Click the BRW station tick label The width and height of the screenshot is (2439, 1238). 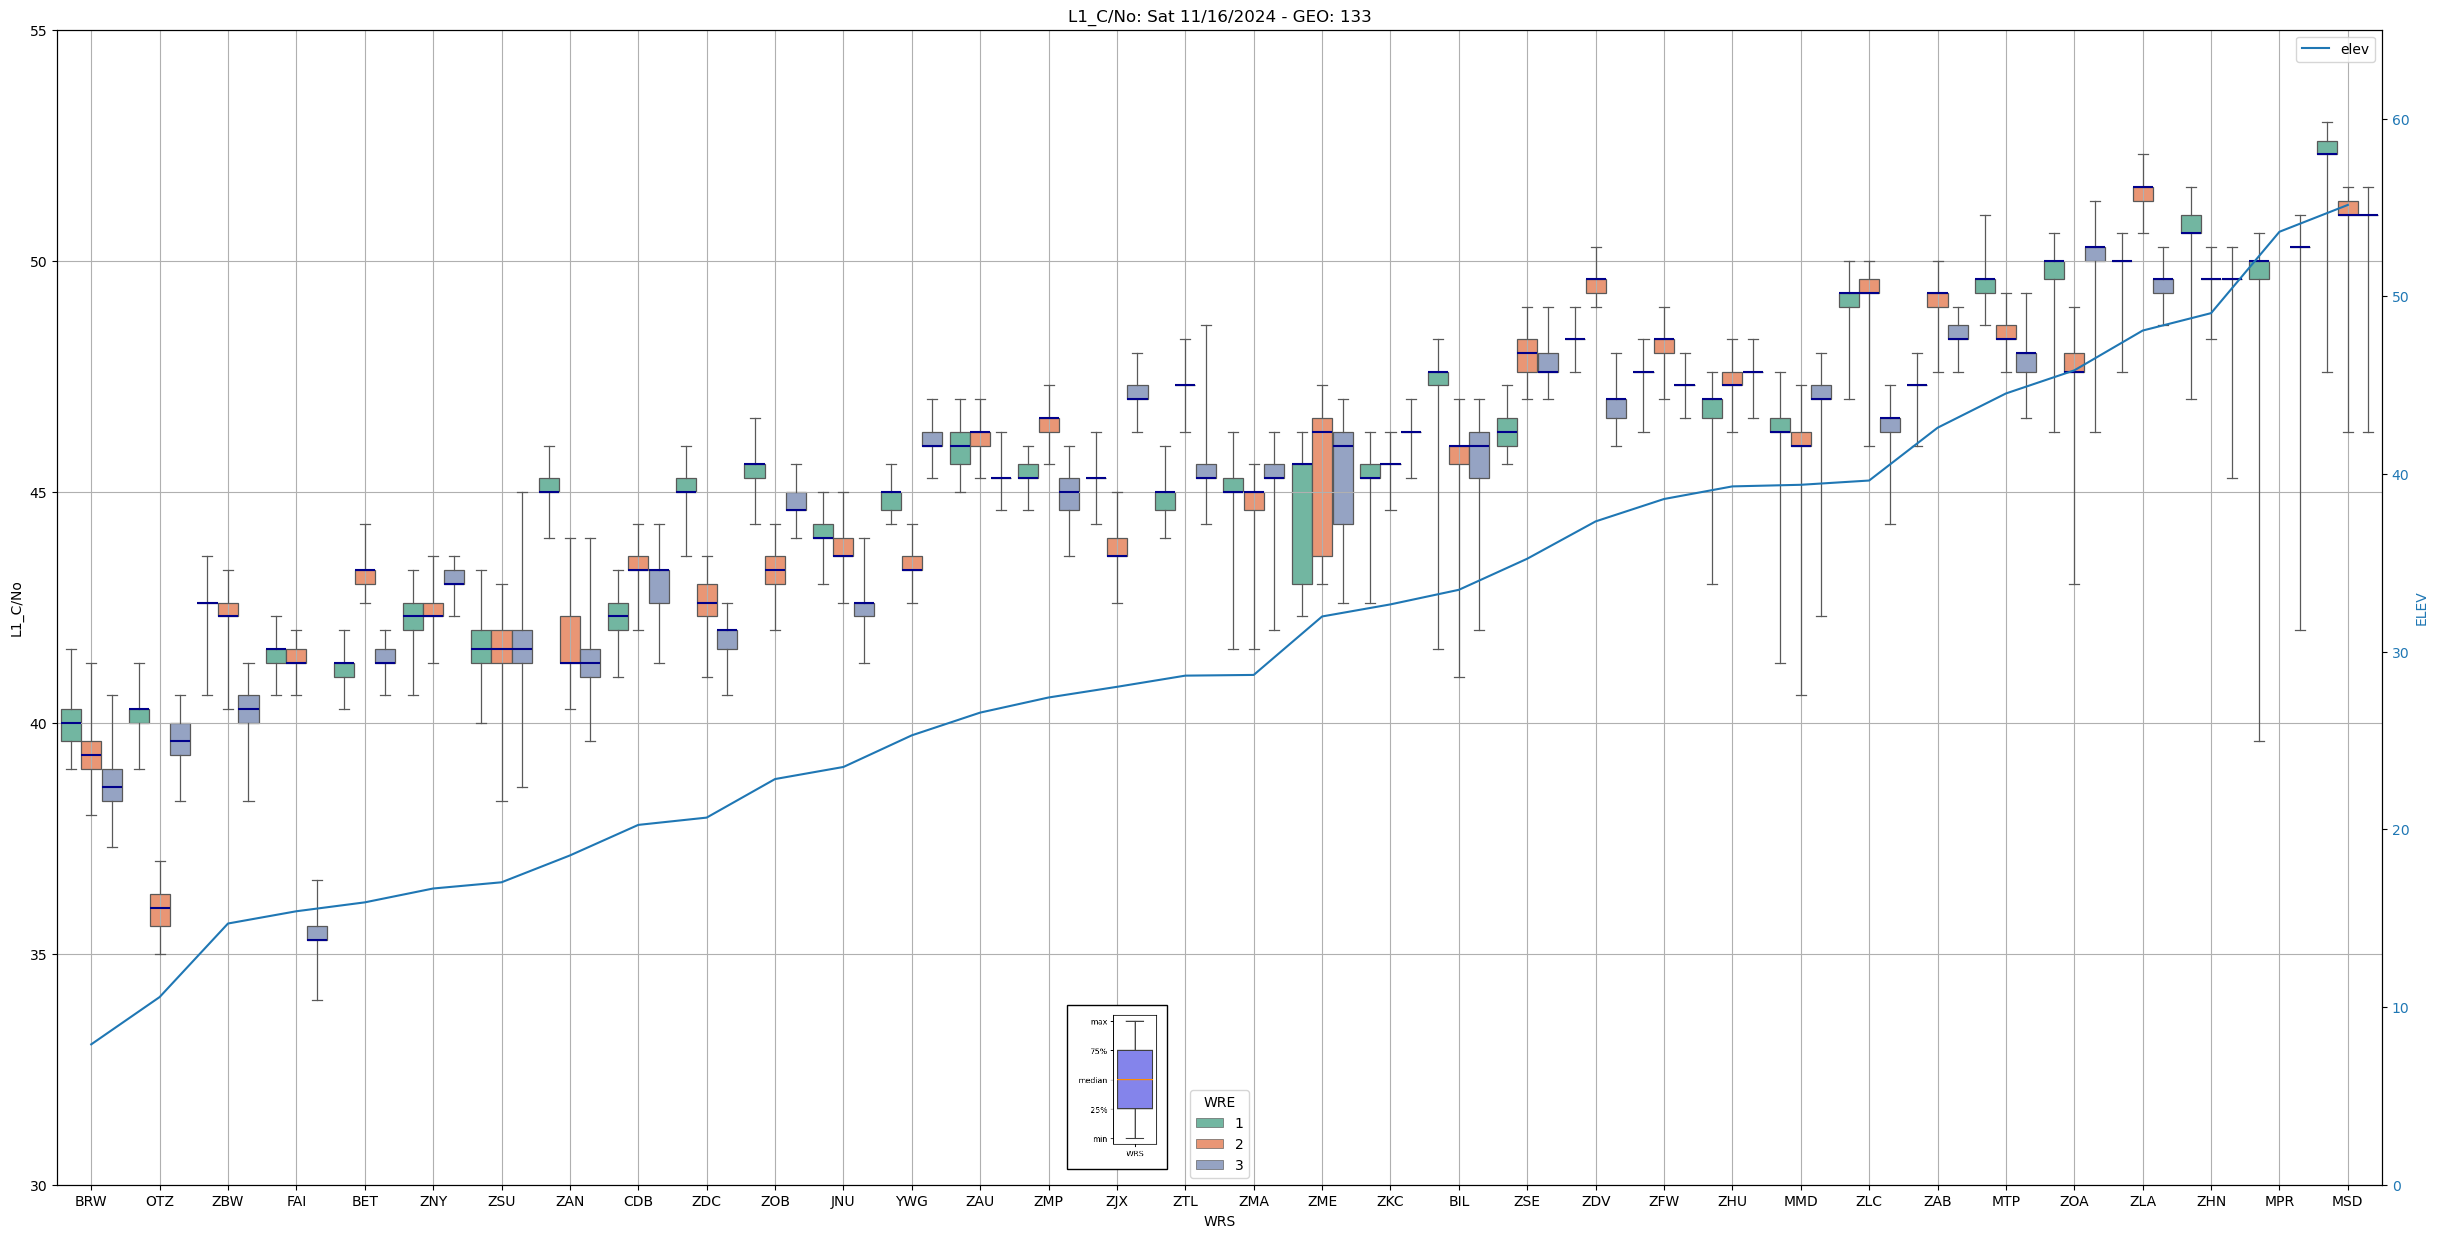pyautogui.click(x=91, y=1201)
